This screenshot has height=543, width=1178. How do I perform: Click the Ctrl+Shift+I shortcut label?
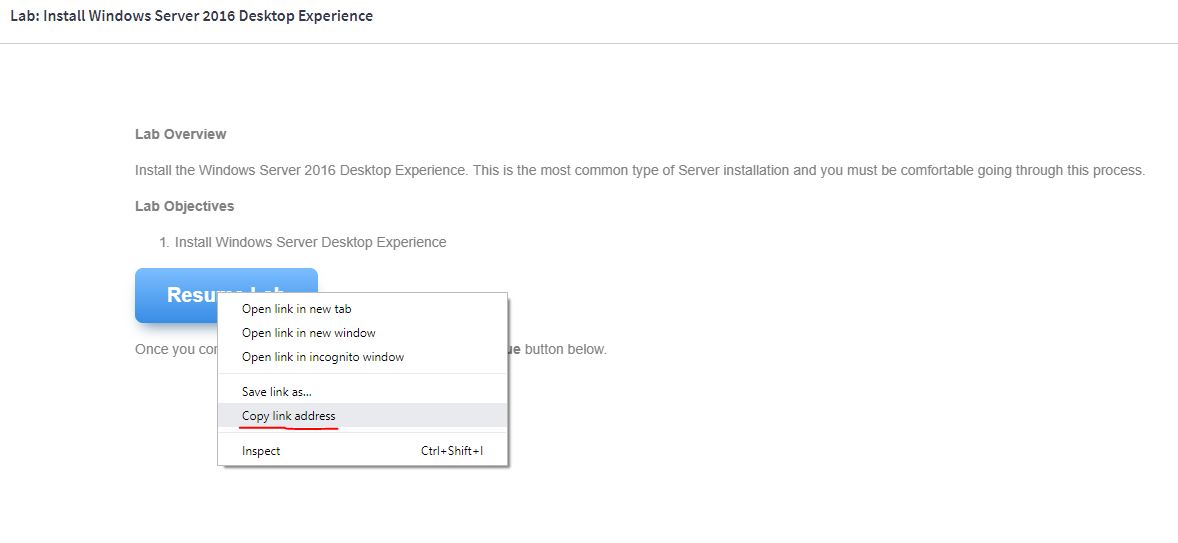(x=451, y=451)
